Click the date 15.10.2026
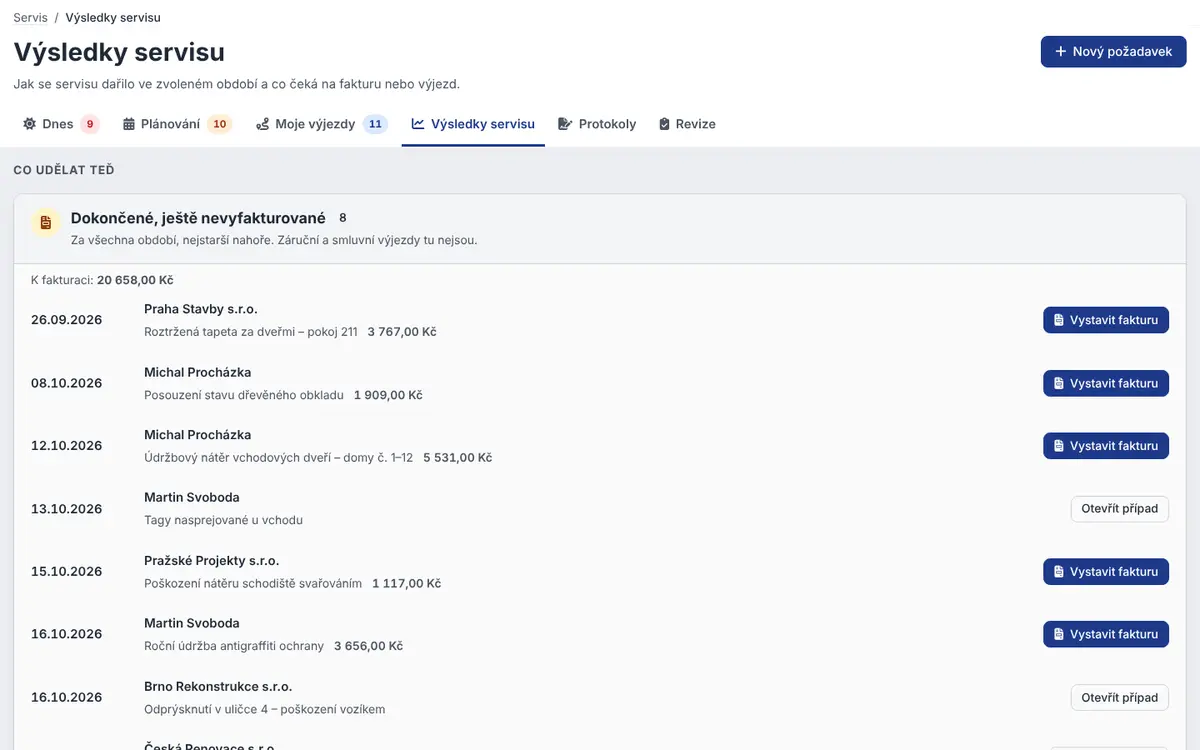 click(x=67, y=572)
